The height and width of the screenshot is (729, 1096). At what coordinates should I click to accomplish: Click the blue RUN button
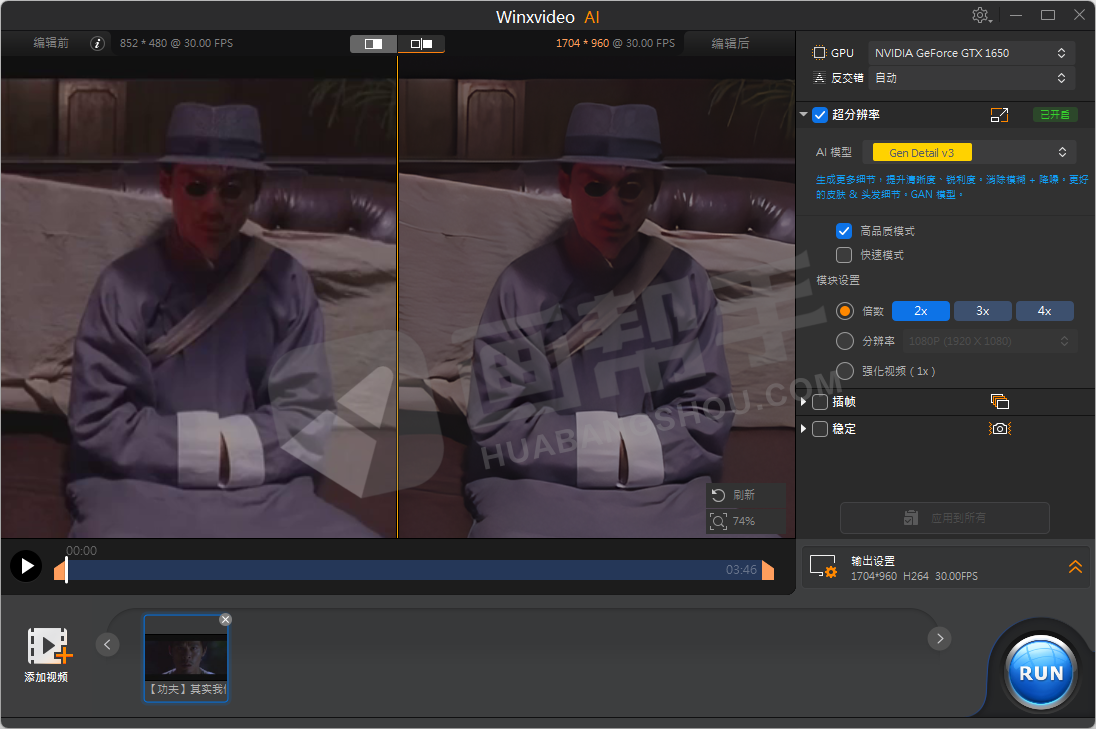click(1040, 672)
